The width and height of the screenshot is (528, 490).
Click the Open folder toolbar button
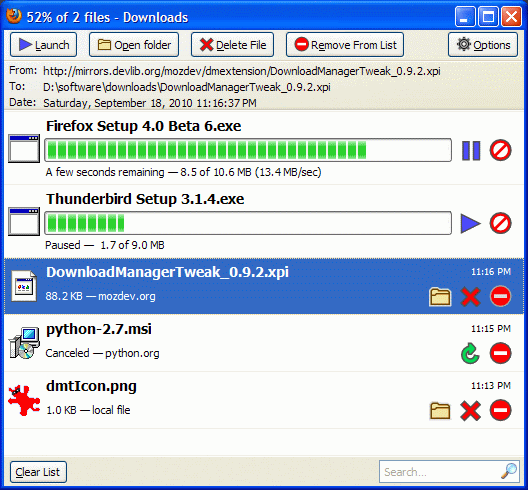coord(134,45)
